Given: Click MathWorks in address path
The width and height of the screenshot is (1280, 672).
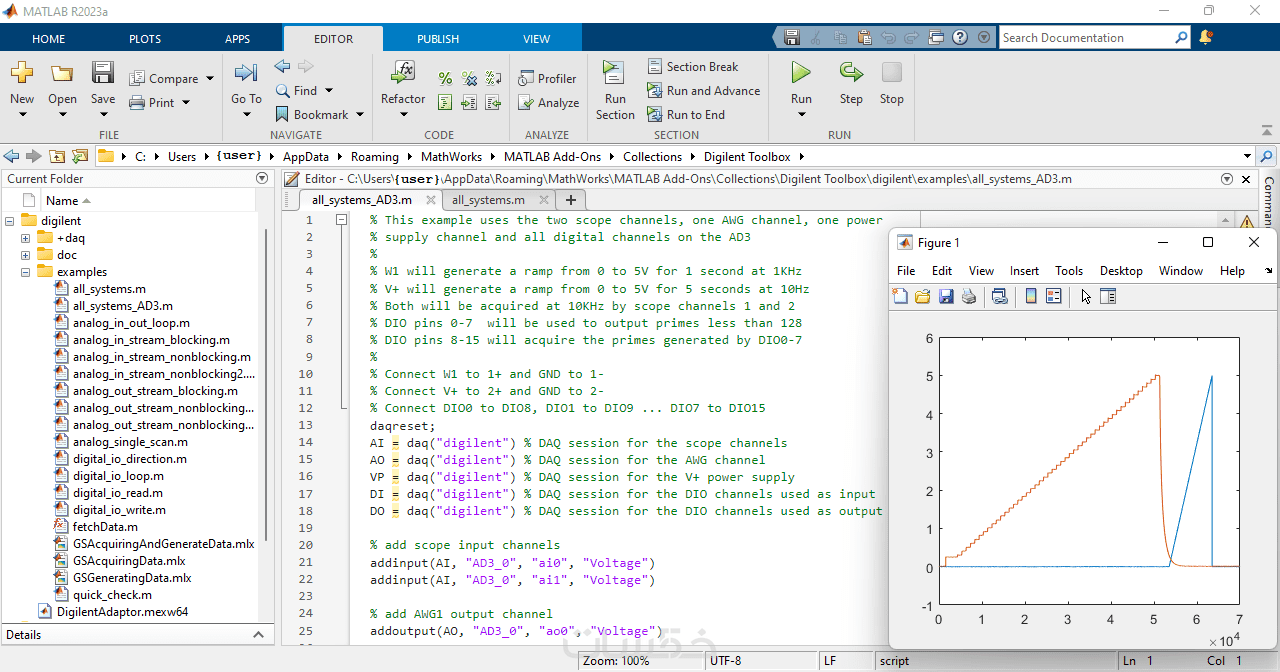Looking at the screenshot, I should click(451, 156).
